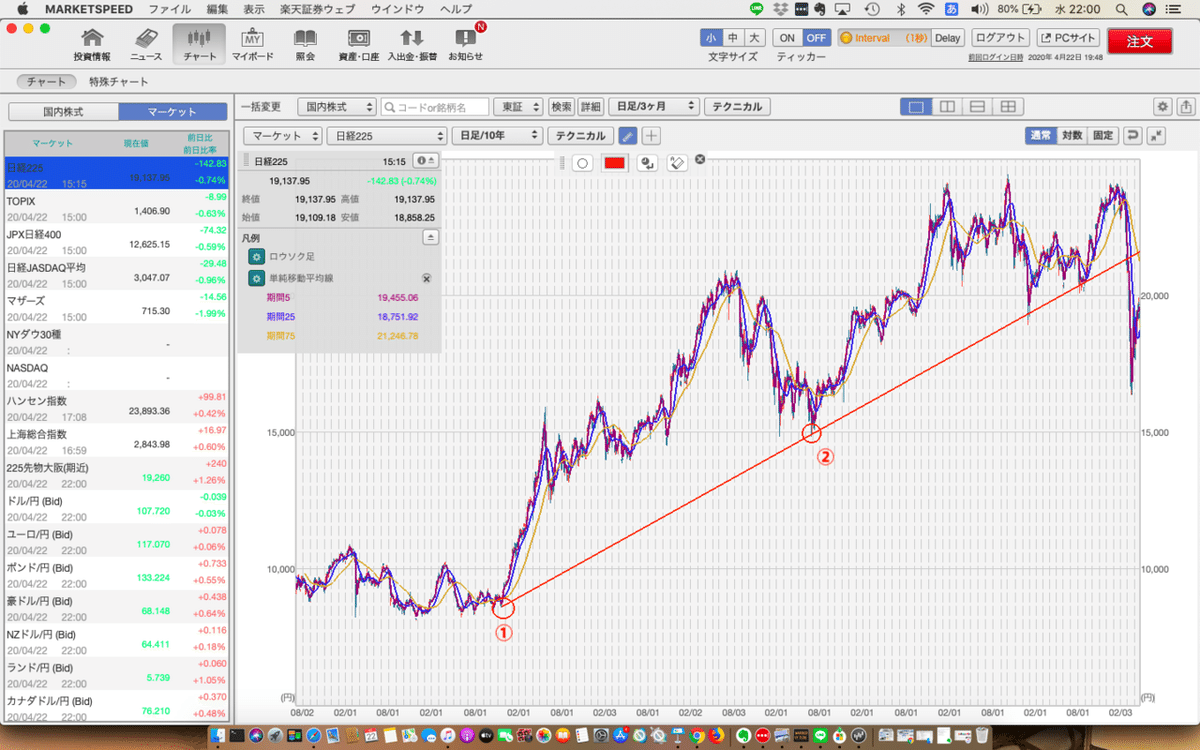Open the ヘルプ menu
The height and width of the screenshot is (750, 1200).
pos(456,9)
